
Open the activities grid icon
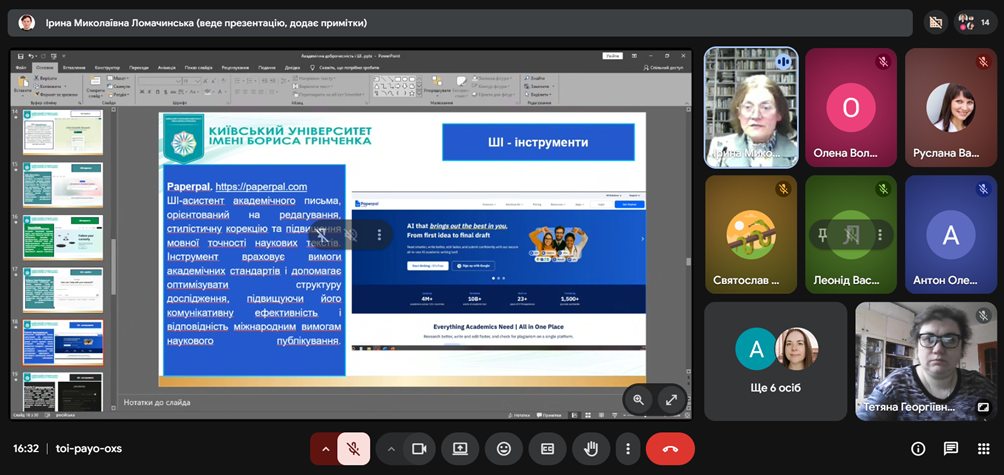tap(983, 449)
